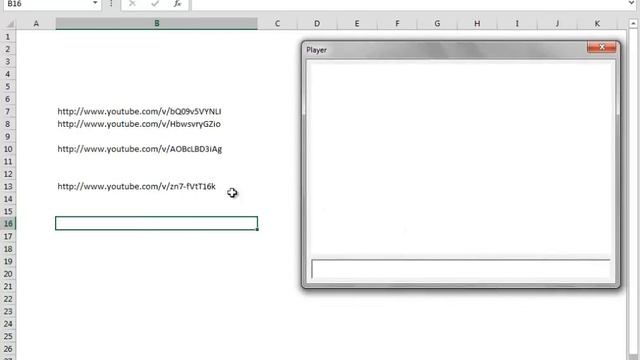Click the text box in Player dialog
This screenshot has height=360, width=640.
pyautogui.click(x=461, y=269)
